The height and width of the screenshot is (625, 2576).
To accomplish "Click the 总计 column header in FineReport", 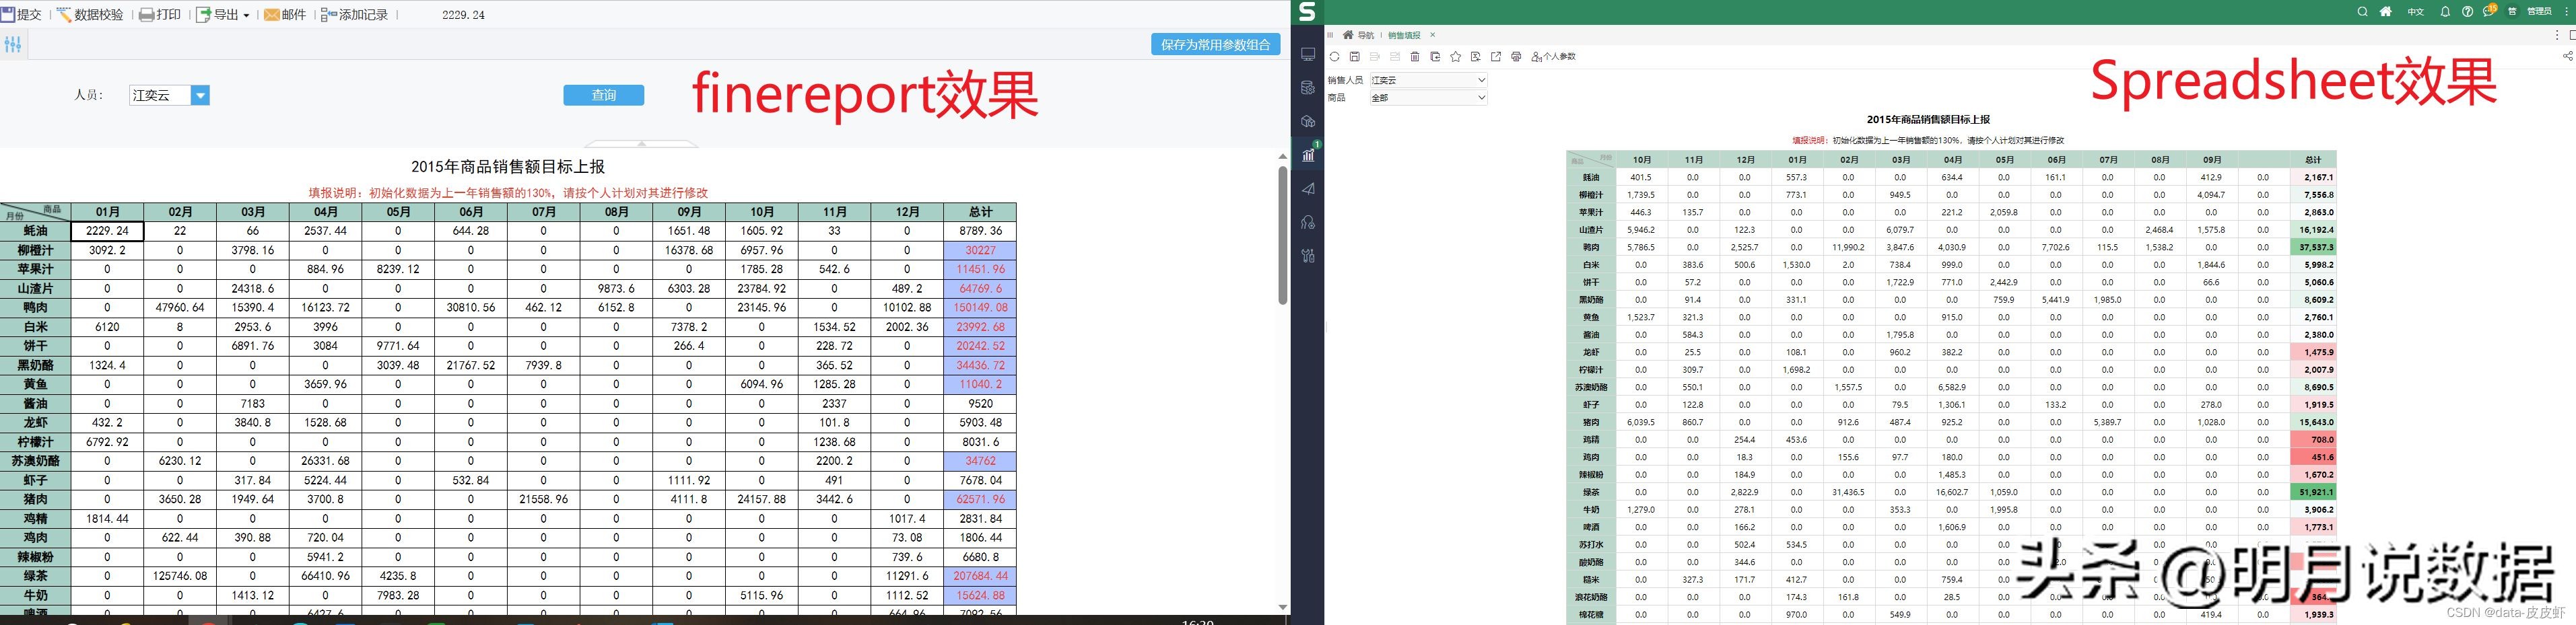I will point(980,212).
